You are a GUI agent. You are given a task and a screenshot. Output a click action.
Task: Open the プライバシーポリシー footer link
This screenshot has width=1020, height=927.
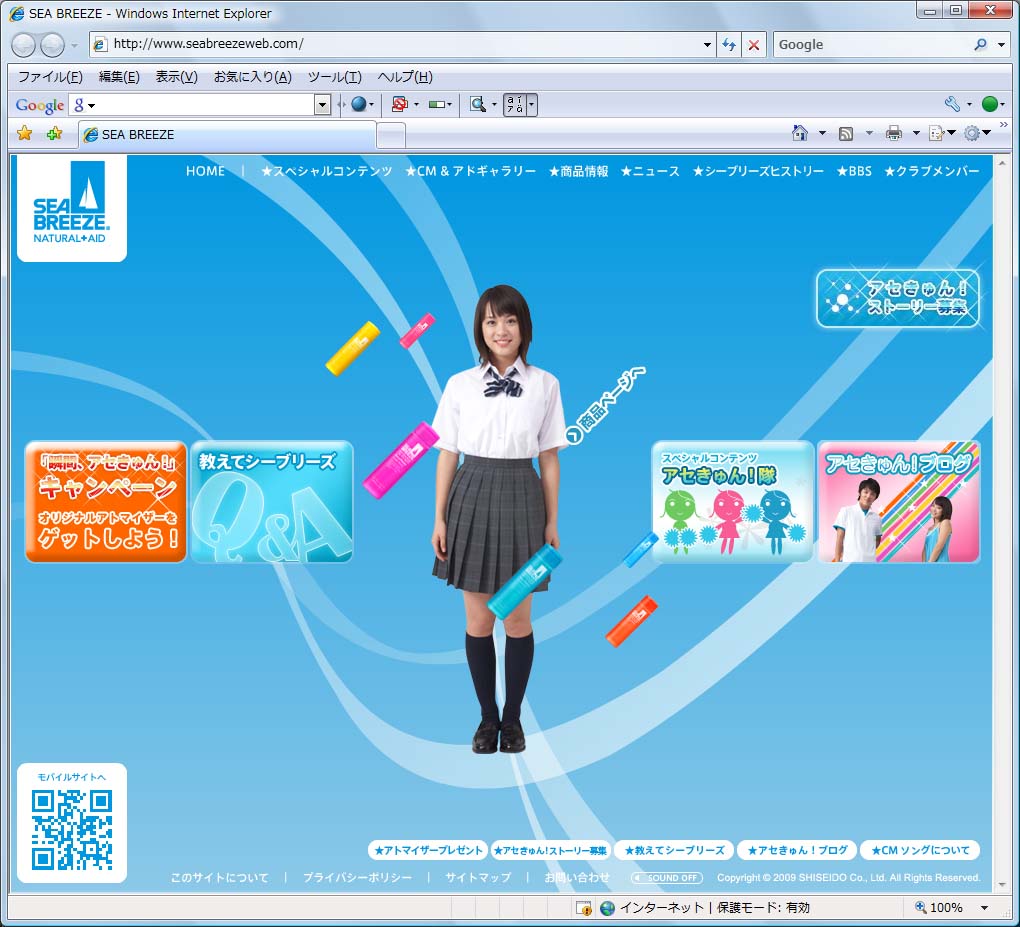pos(357,878)
